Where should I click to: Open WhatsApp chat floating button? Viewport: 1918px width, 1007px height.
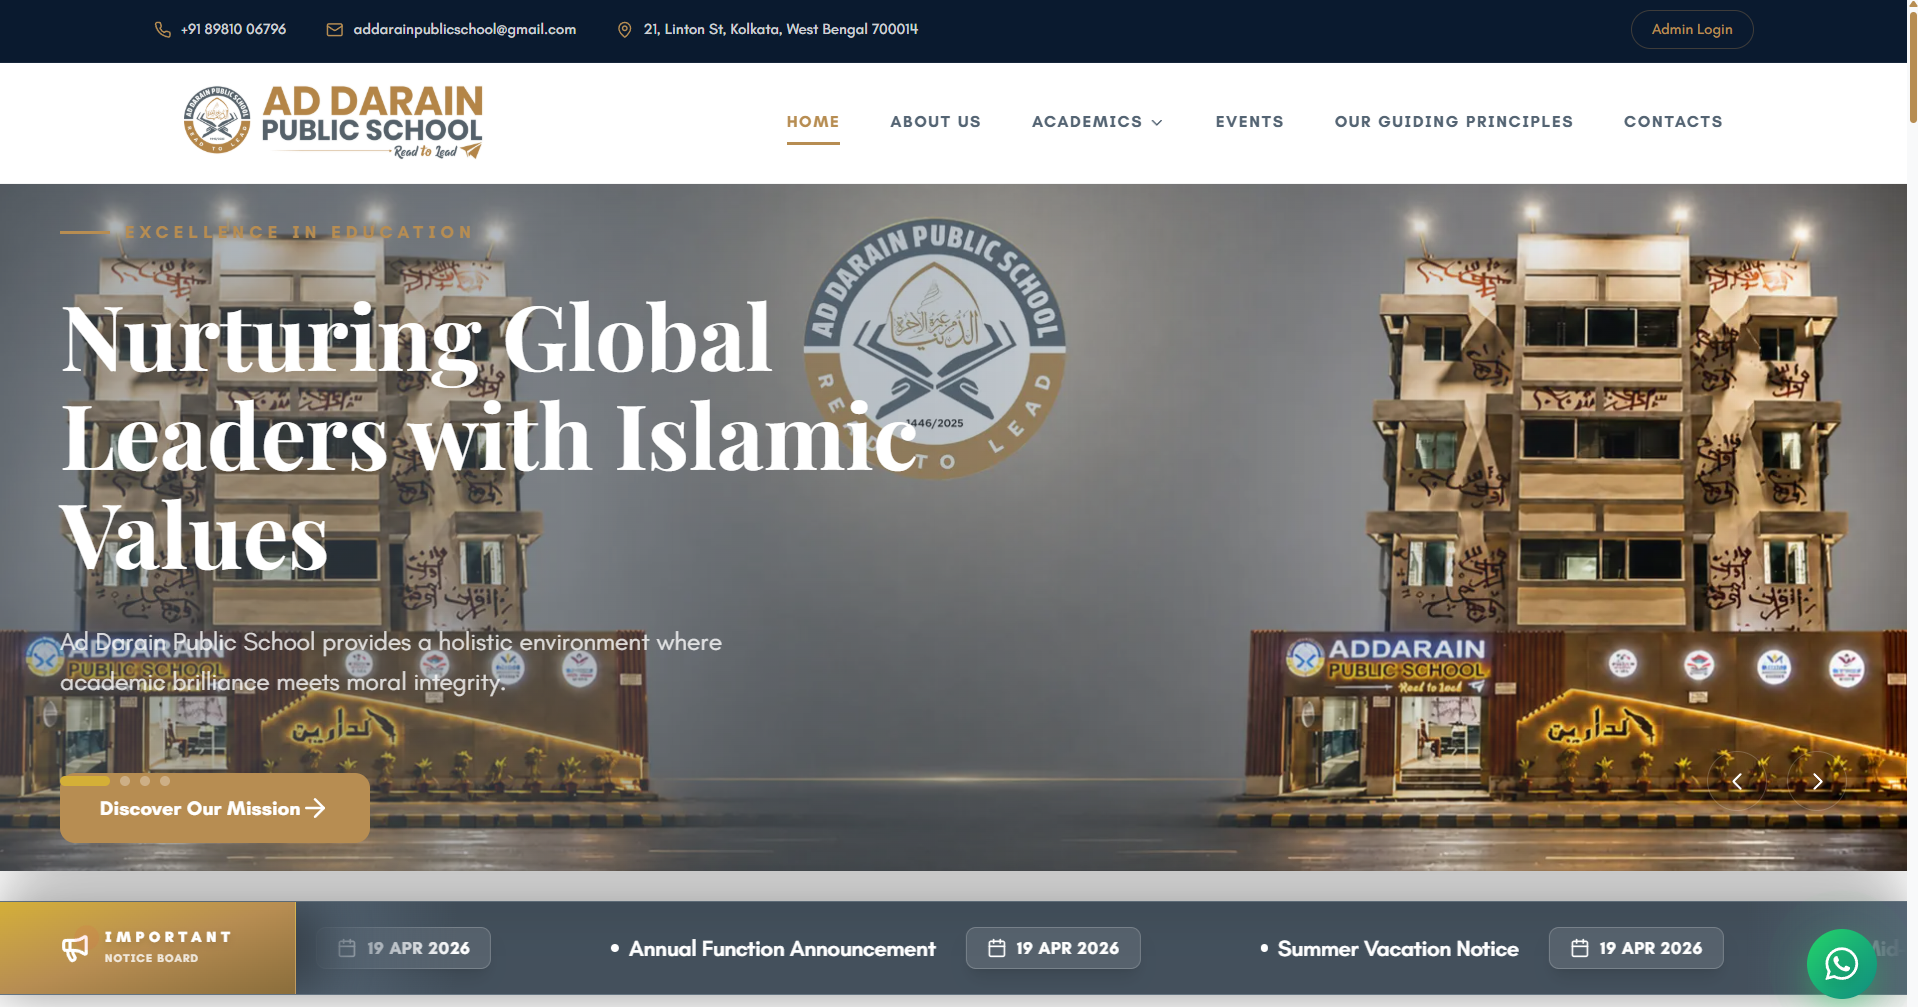[x=1841, y=964]
